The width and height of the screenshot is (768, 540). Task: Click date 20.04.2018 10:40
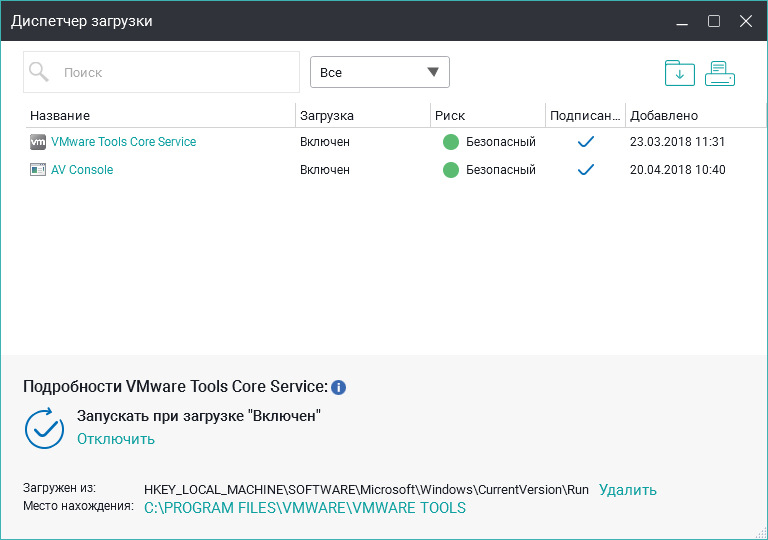(677, 170)
